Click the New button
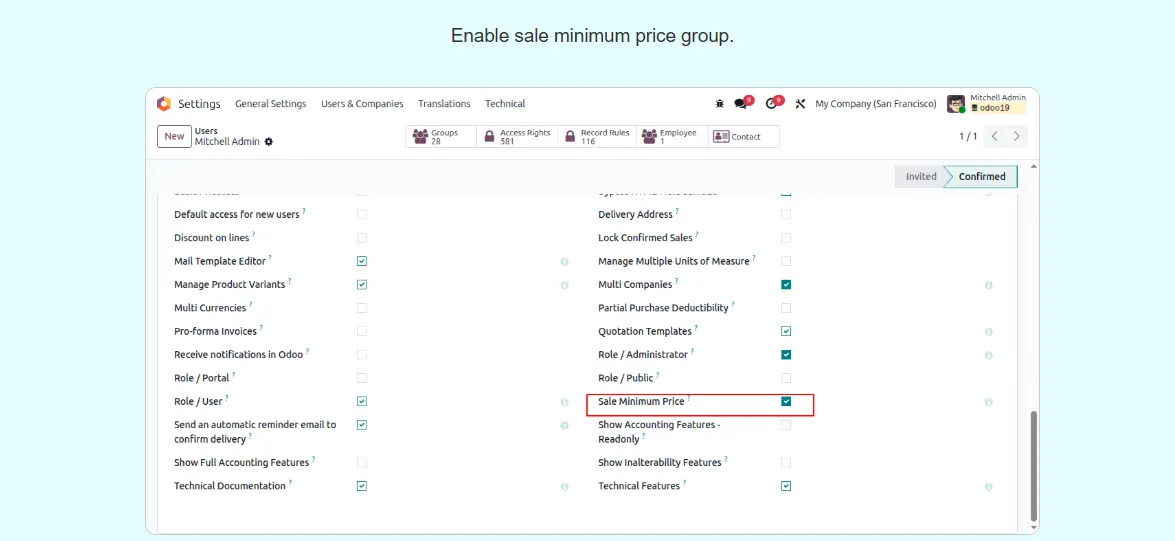This screenshot has height=541, width=1175. click(x=174, y=136)
